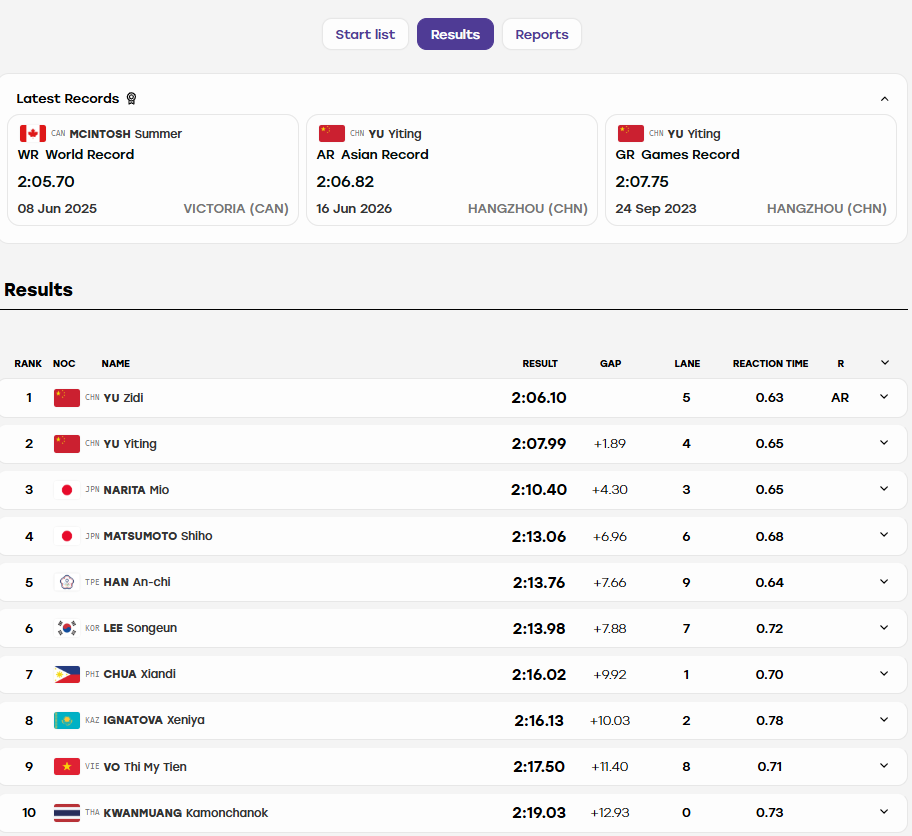Click the China flag on the Games Record card
Viewport: 912px width, 836px height.
pos(630,134)
